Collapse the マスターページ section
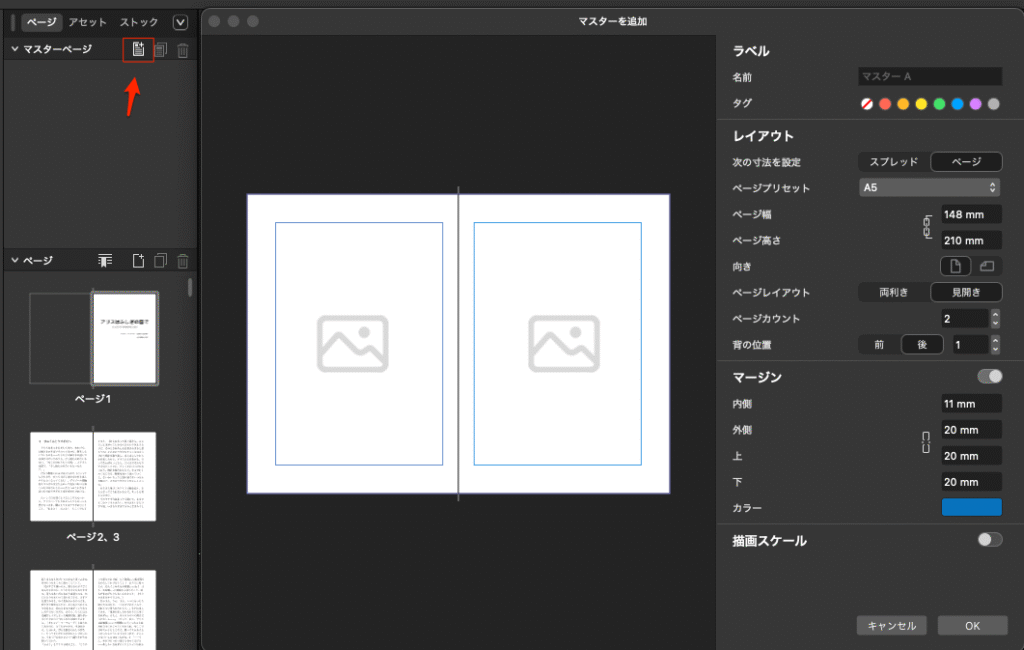 pos(14,49)
